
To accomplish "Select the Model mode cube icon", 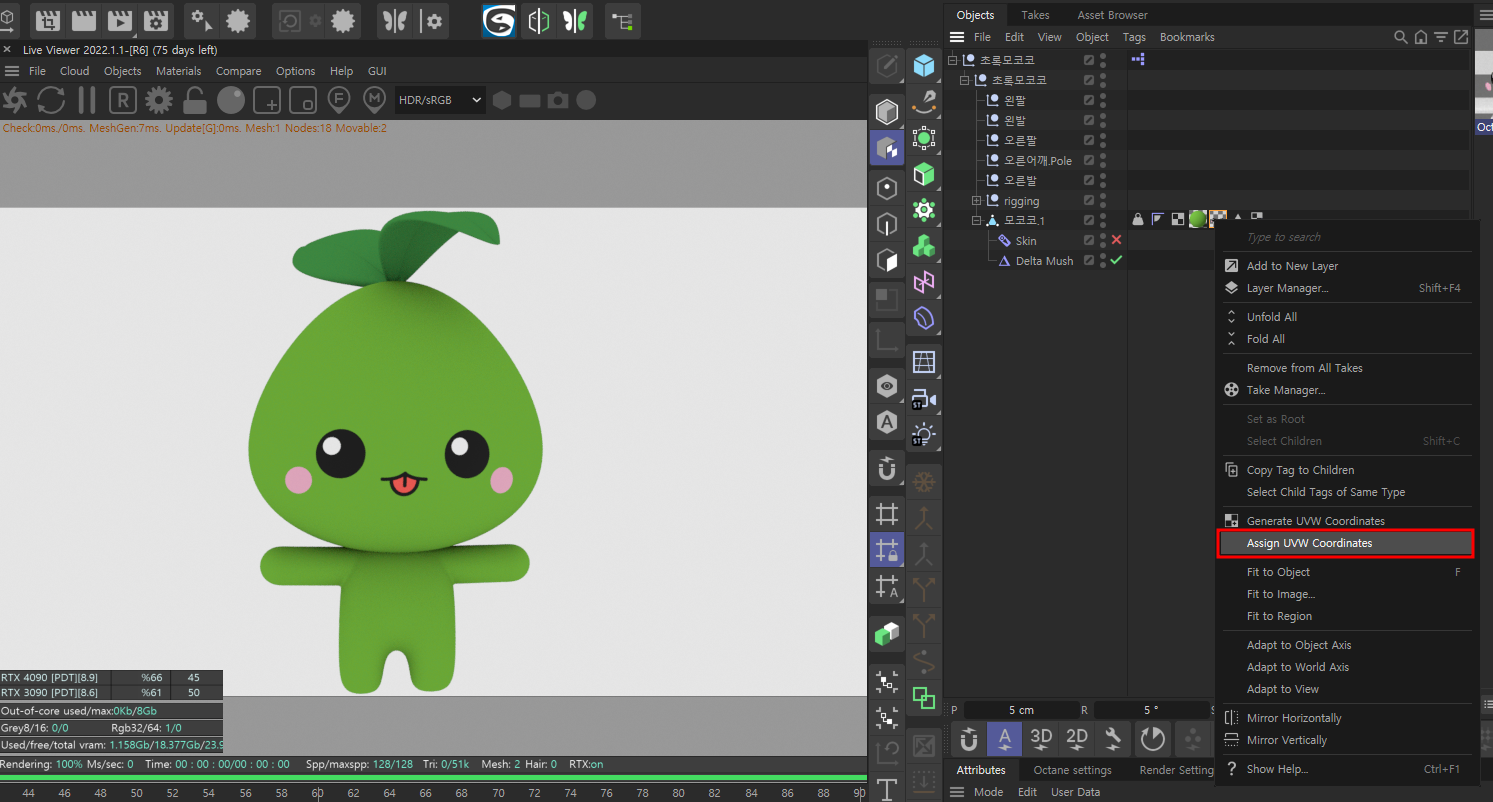I will (886, 111).
